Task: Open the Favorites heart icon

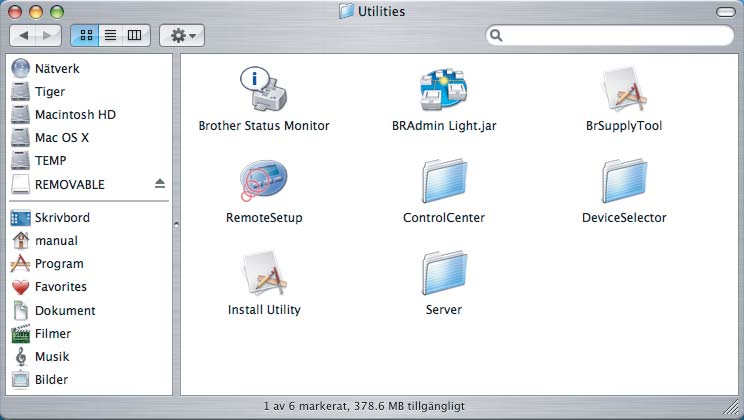Action: click(x=20, y=287)
